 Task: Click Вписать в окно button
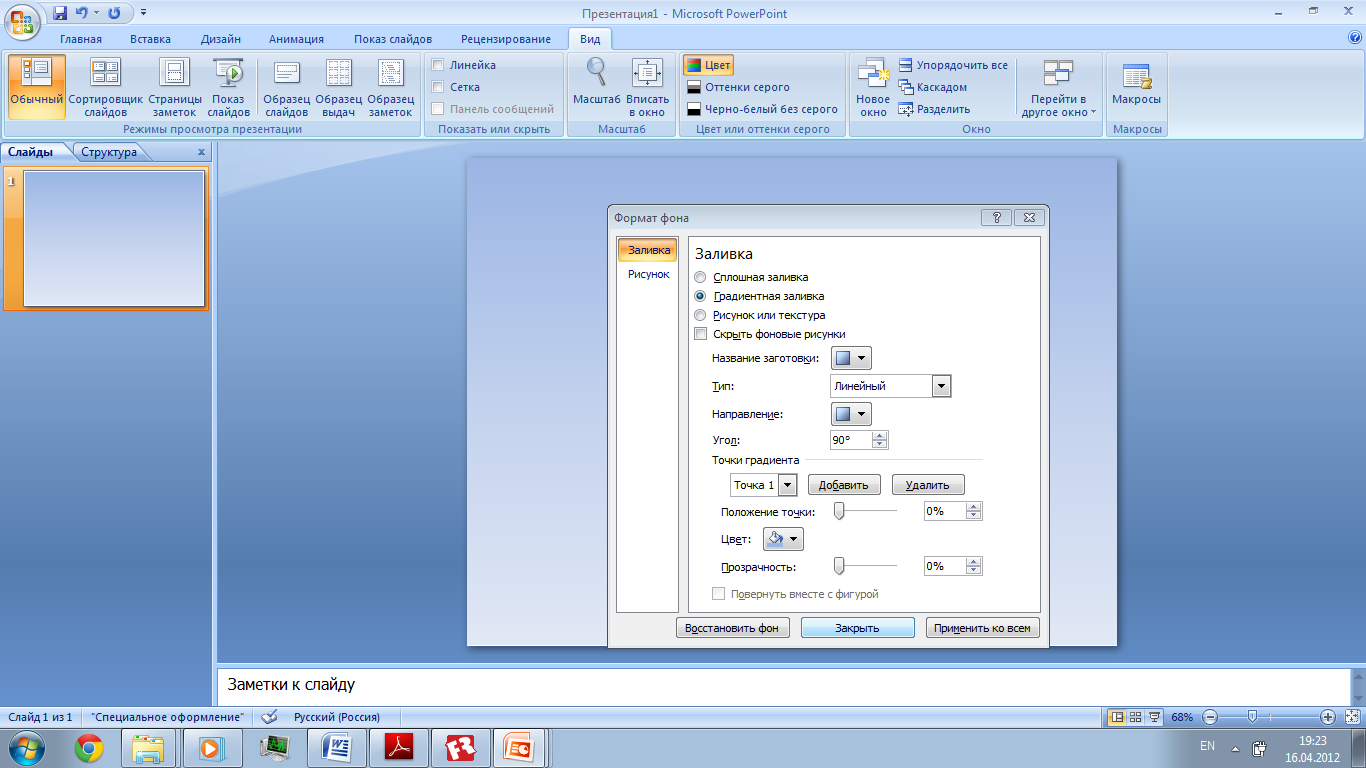(648, 86)
